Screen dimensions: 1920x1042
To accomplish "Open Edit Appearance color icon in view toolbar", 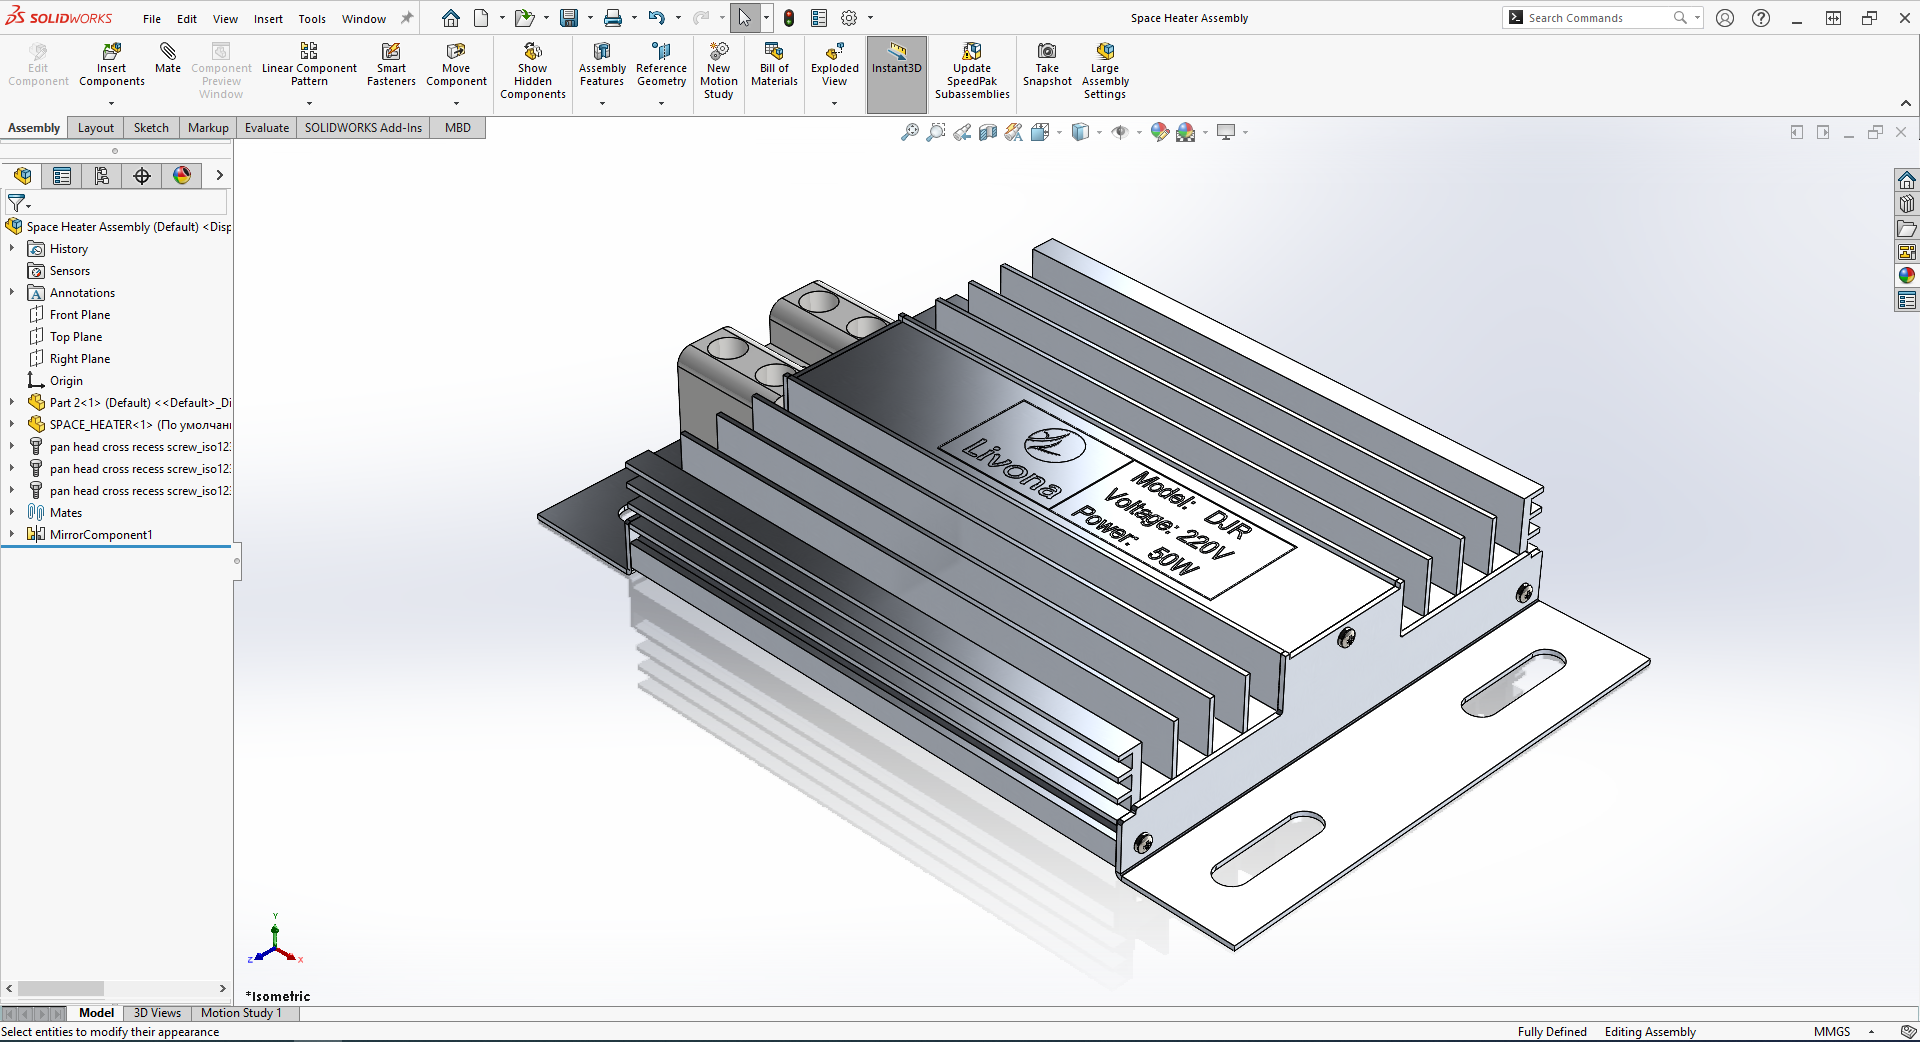I will [1159, 132].
